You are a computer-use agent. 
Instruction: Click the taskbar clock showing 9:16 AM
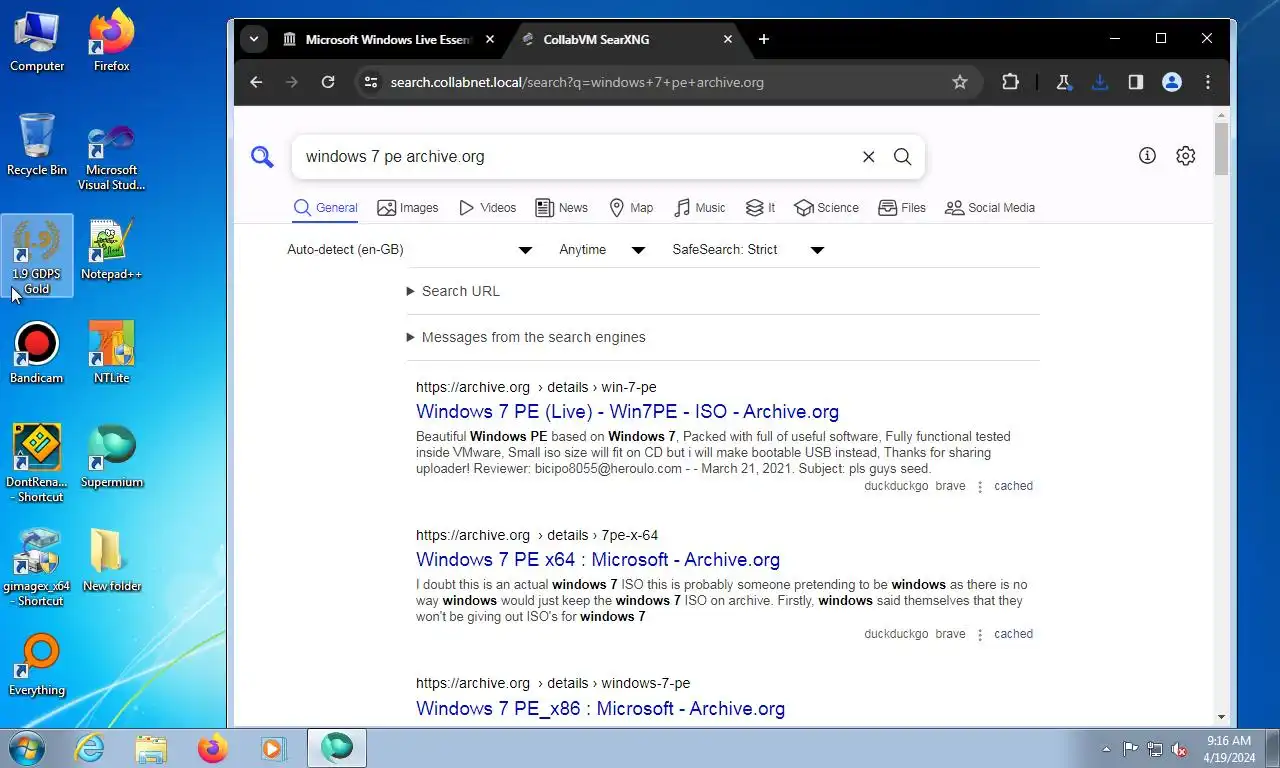pos(1228,749)
